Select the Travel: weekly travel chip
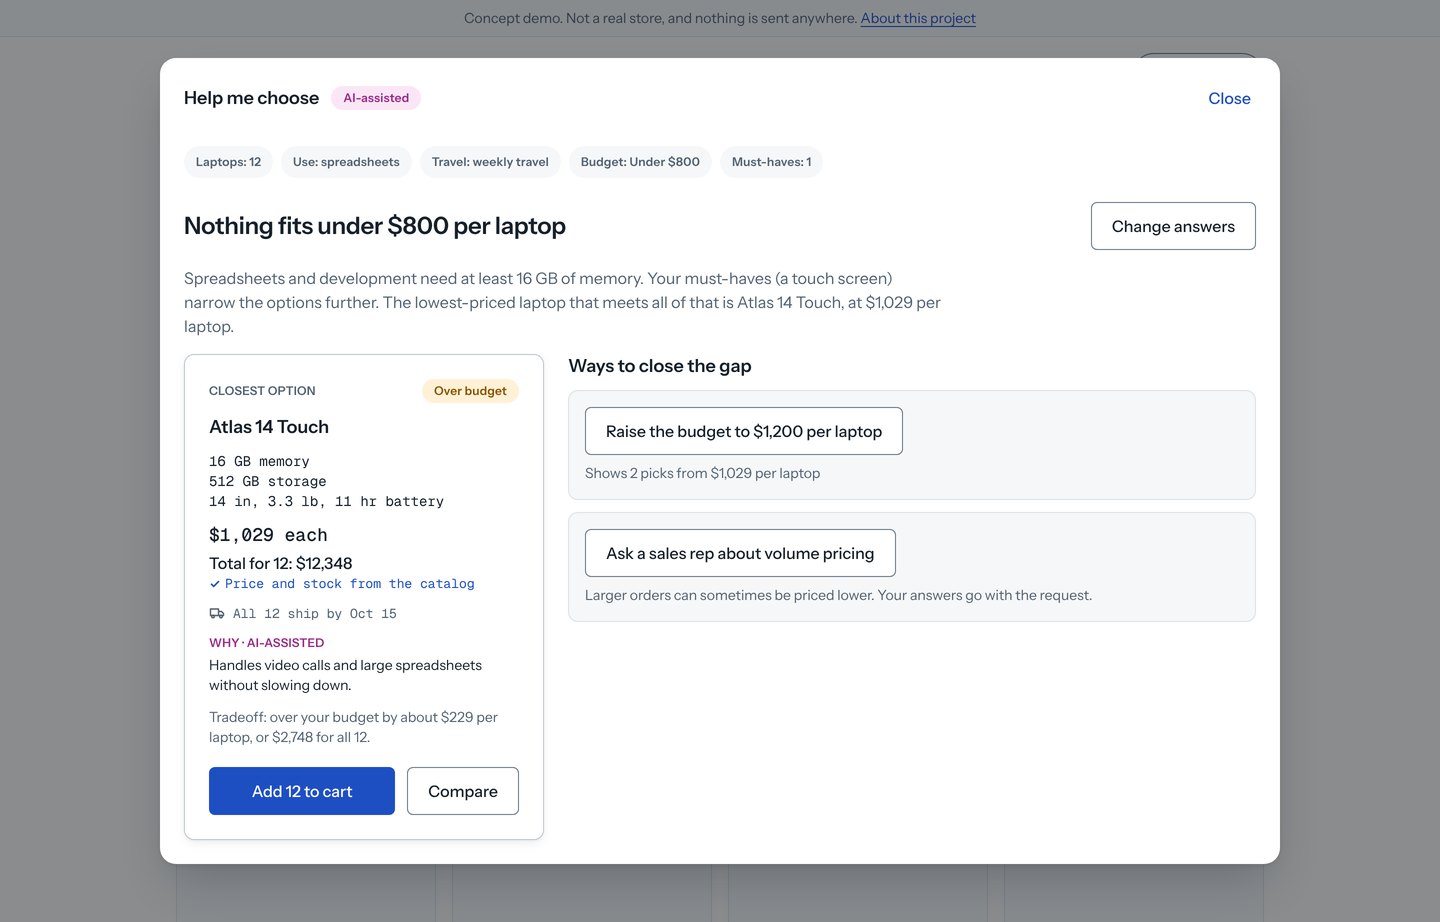The height and width of the screenshot is (922, 1440). 490,162
